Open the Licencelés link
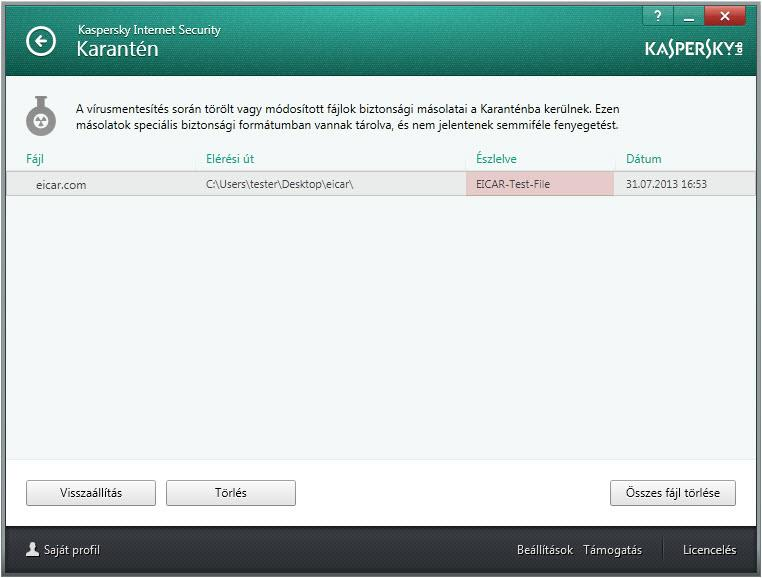 coord(710,550)
